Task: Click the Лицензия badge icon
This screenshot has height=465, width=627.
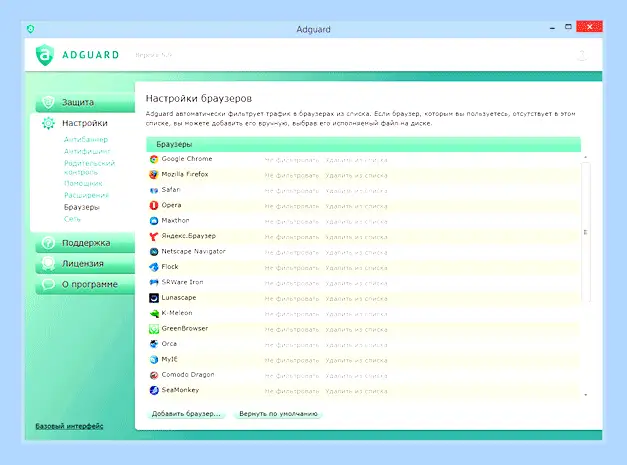Action: 48,263
